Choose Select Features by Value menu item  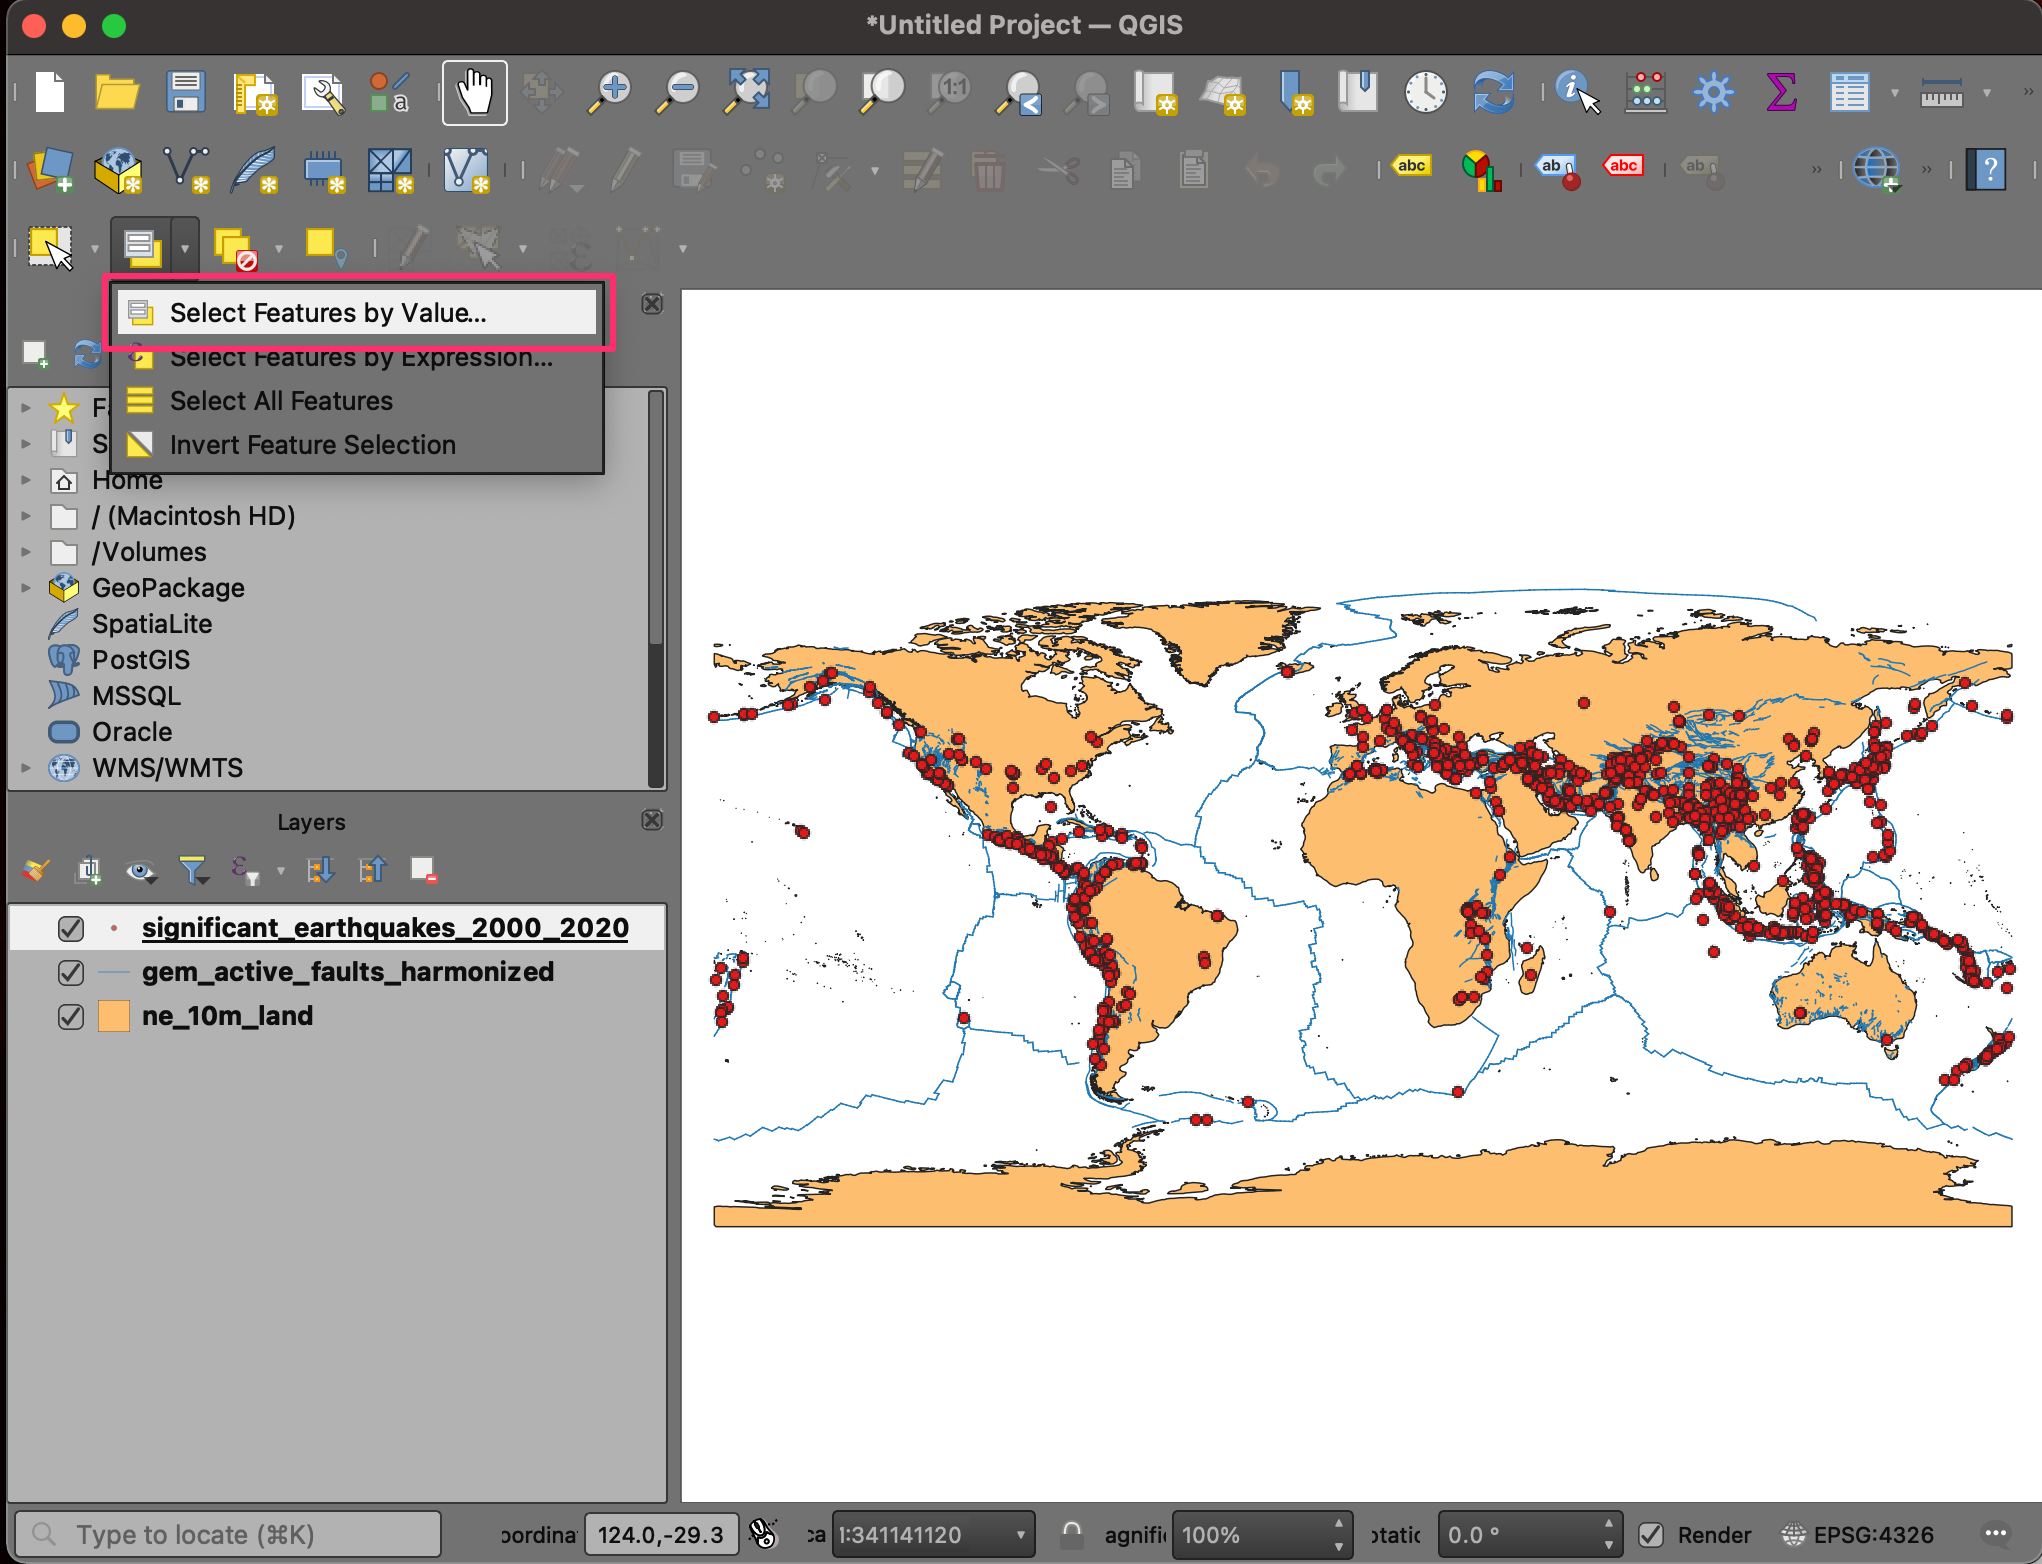tap(356, 313)
